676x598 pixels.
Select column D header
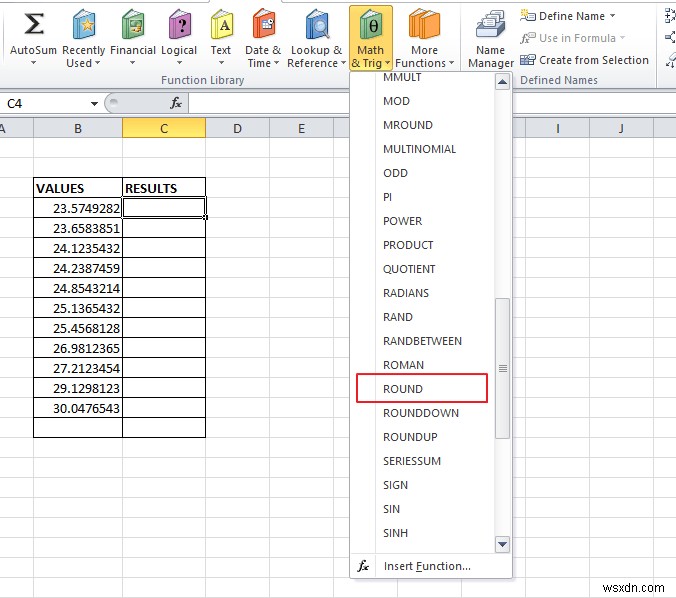pyautogui.click(x=238, y=128)
